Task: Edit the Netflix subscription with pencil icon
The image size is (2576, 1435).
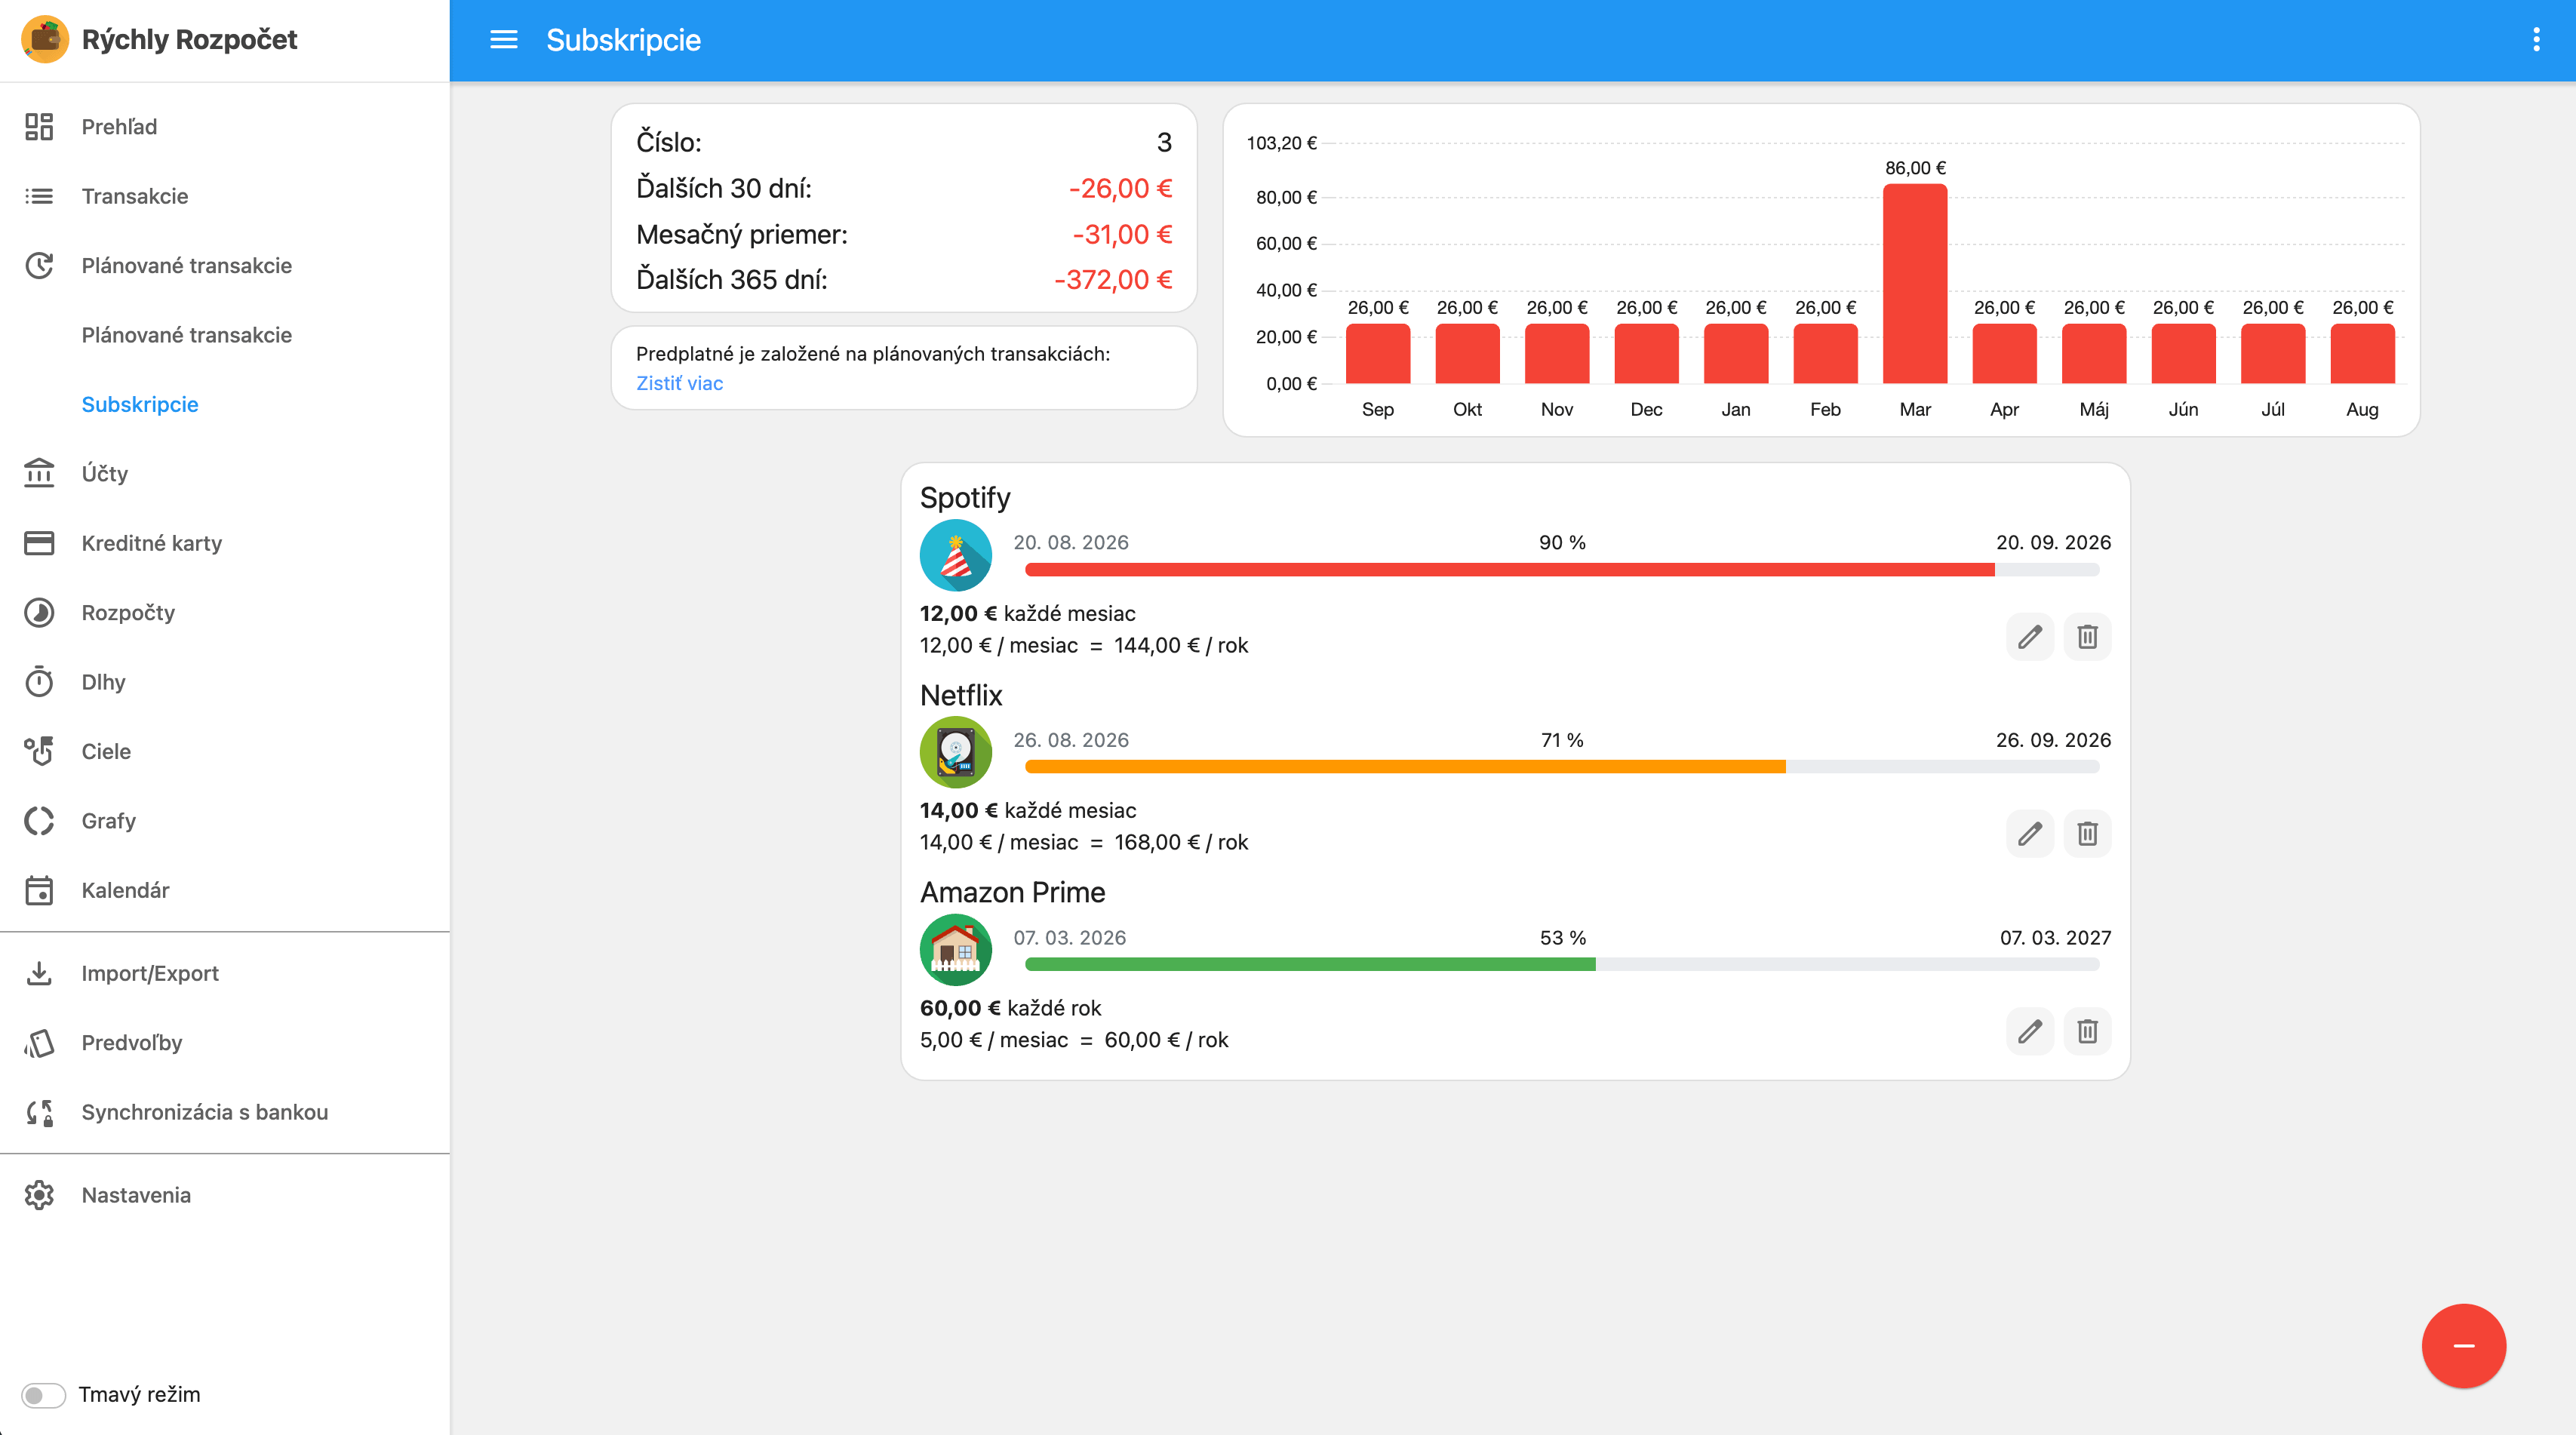Action: click(2030, 834)
